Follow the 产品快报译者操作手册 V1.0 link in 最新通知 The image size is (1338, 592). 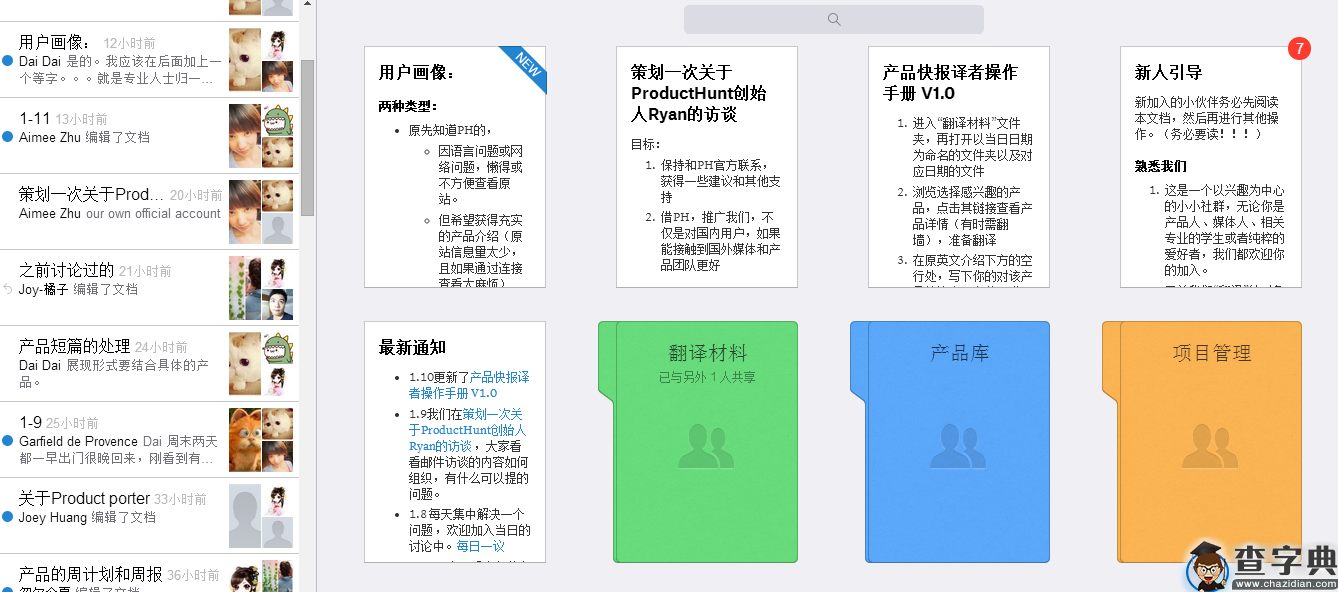pos(469,385)
